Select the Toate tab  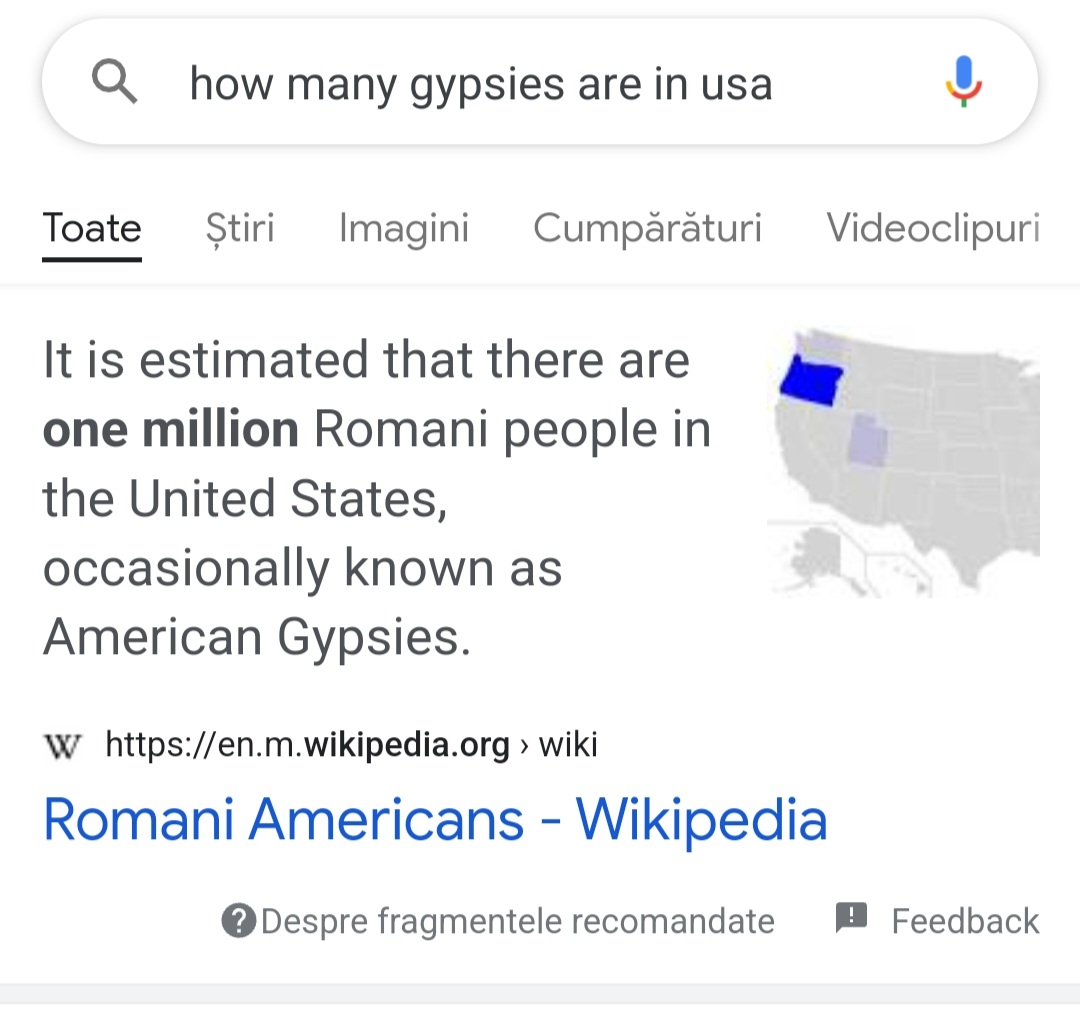pyautogui.click(x=92, y=229)
